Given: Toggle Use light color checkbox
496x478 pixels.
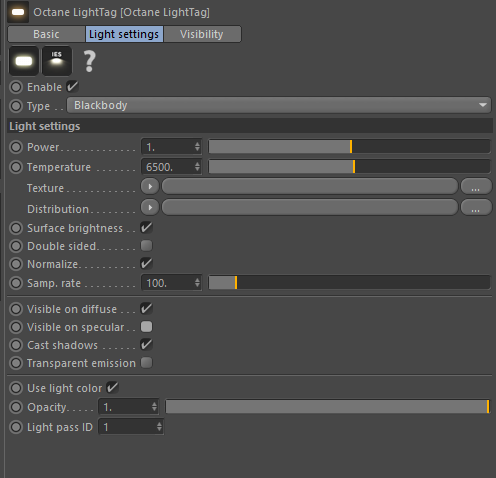Looking at the screenshot, I should click(x=112, y=388).
